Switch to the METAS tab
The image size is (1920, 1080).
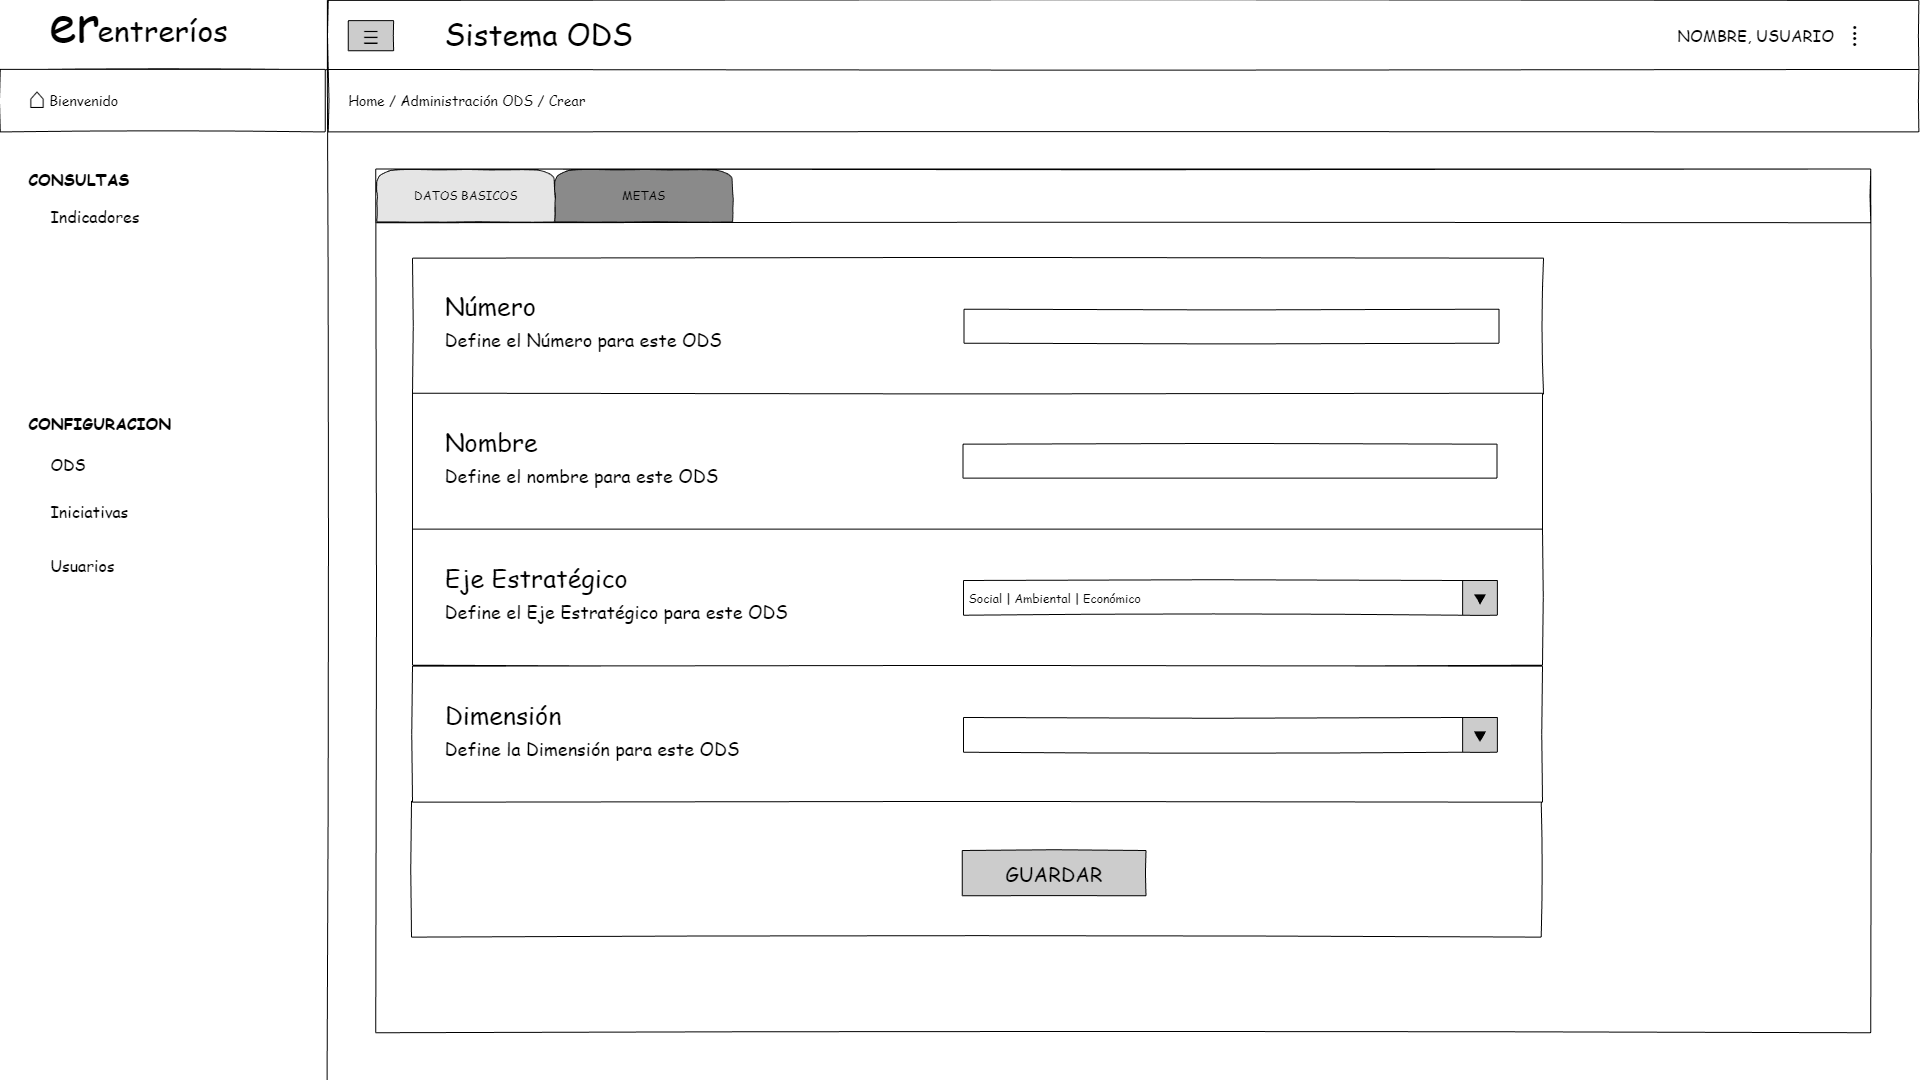(643, 196)
